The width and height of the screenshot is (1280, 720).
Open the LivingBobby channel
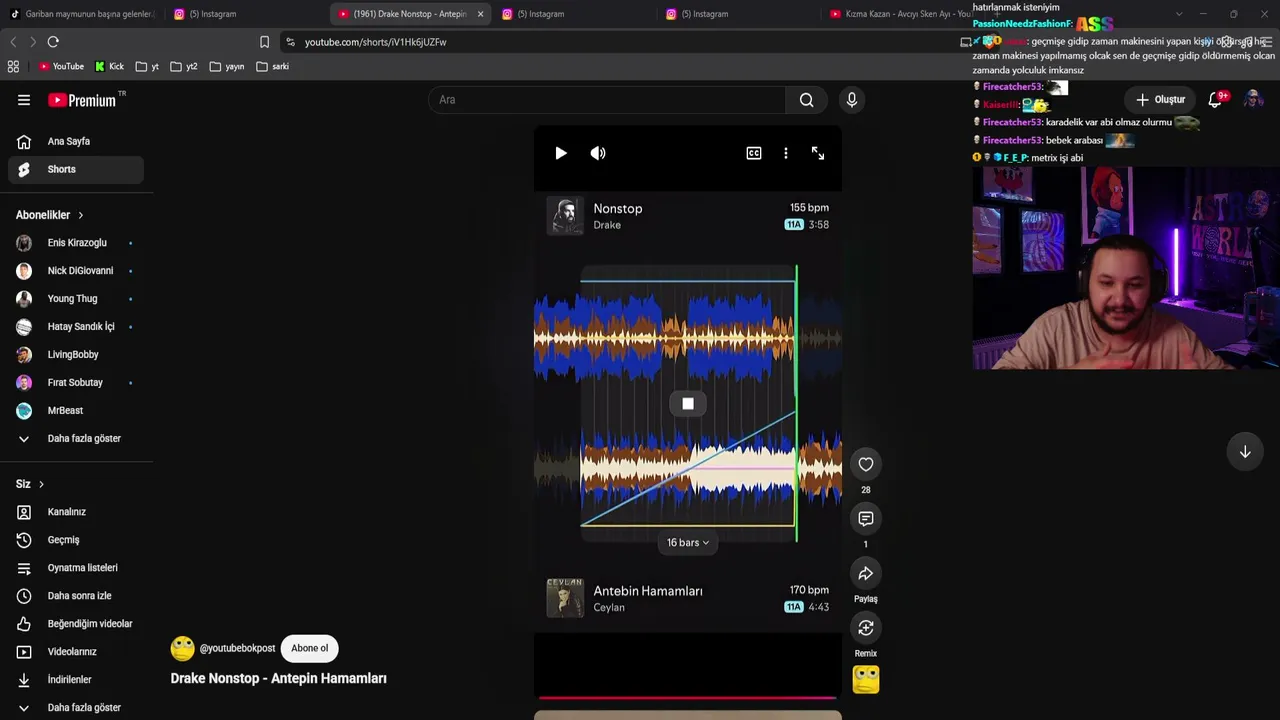tap(76, 355)
